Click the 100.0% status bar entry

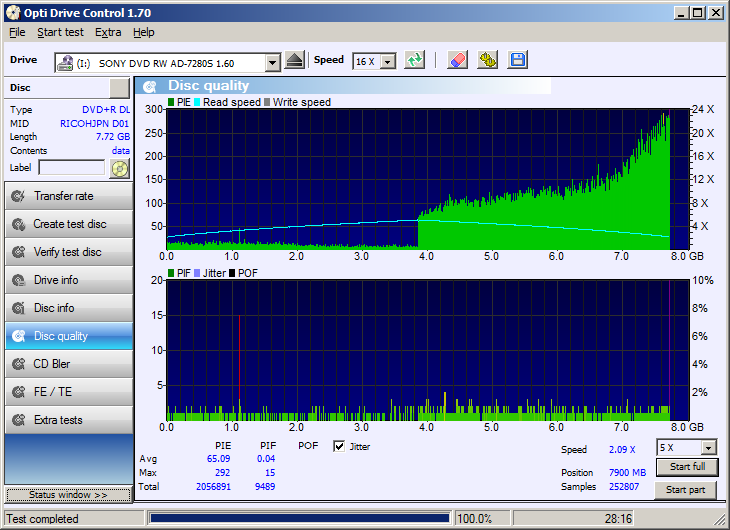[474, 518]
